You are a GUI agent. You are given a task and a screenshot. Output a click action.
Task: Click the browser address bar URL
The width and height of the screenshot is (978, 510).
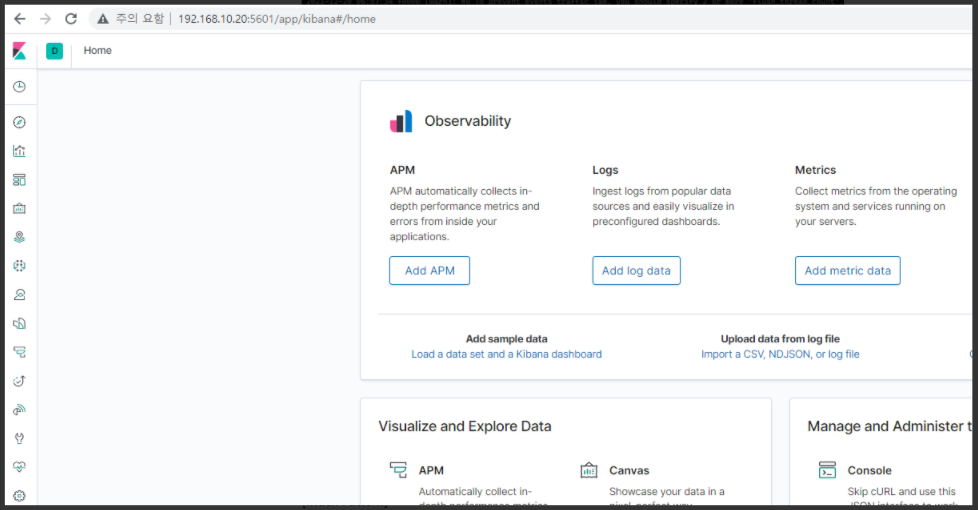[277, 19]
